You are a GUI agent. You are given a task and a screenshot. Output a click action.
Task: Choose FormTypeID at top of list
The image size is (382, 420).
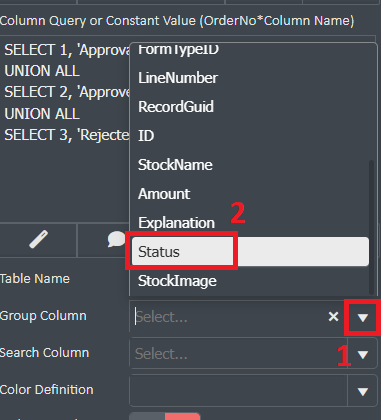coord(250,53)
